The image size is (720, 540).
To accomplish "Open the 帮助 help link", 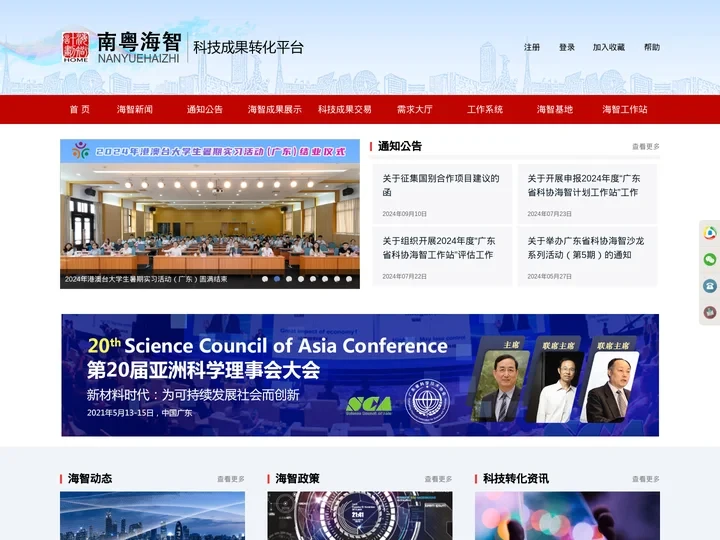I will click(x=652, y=47).
